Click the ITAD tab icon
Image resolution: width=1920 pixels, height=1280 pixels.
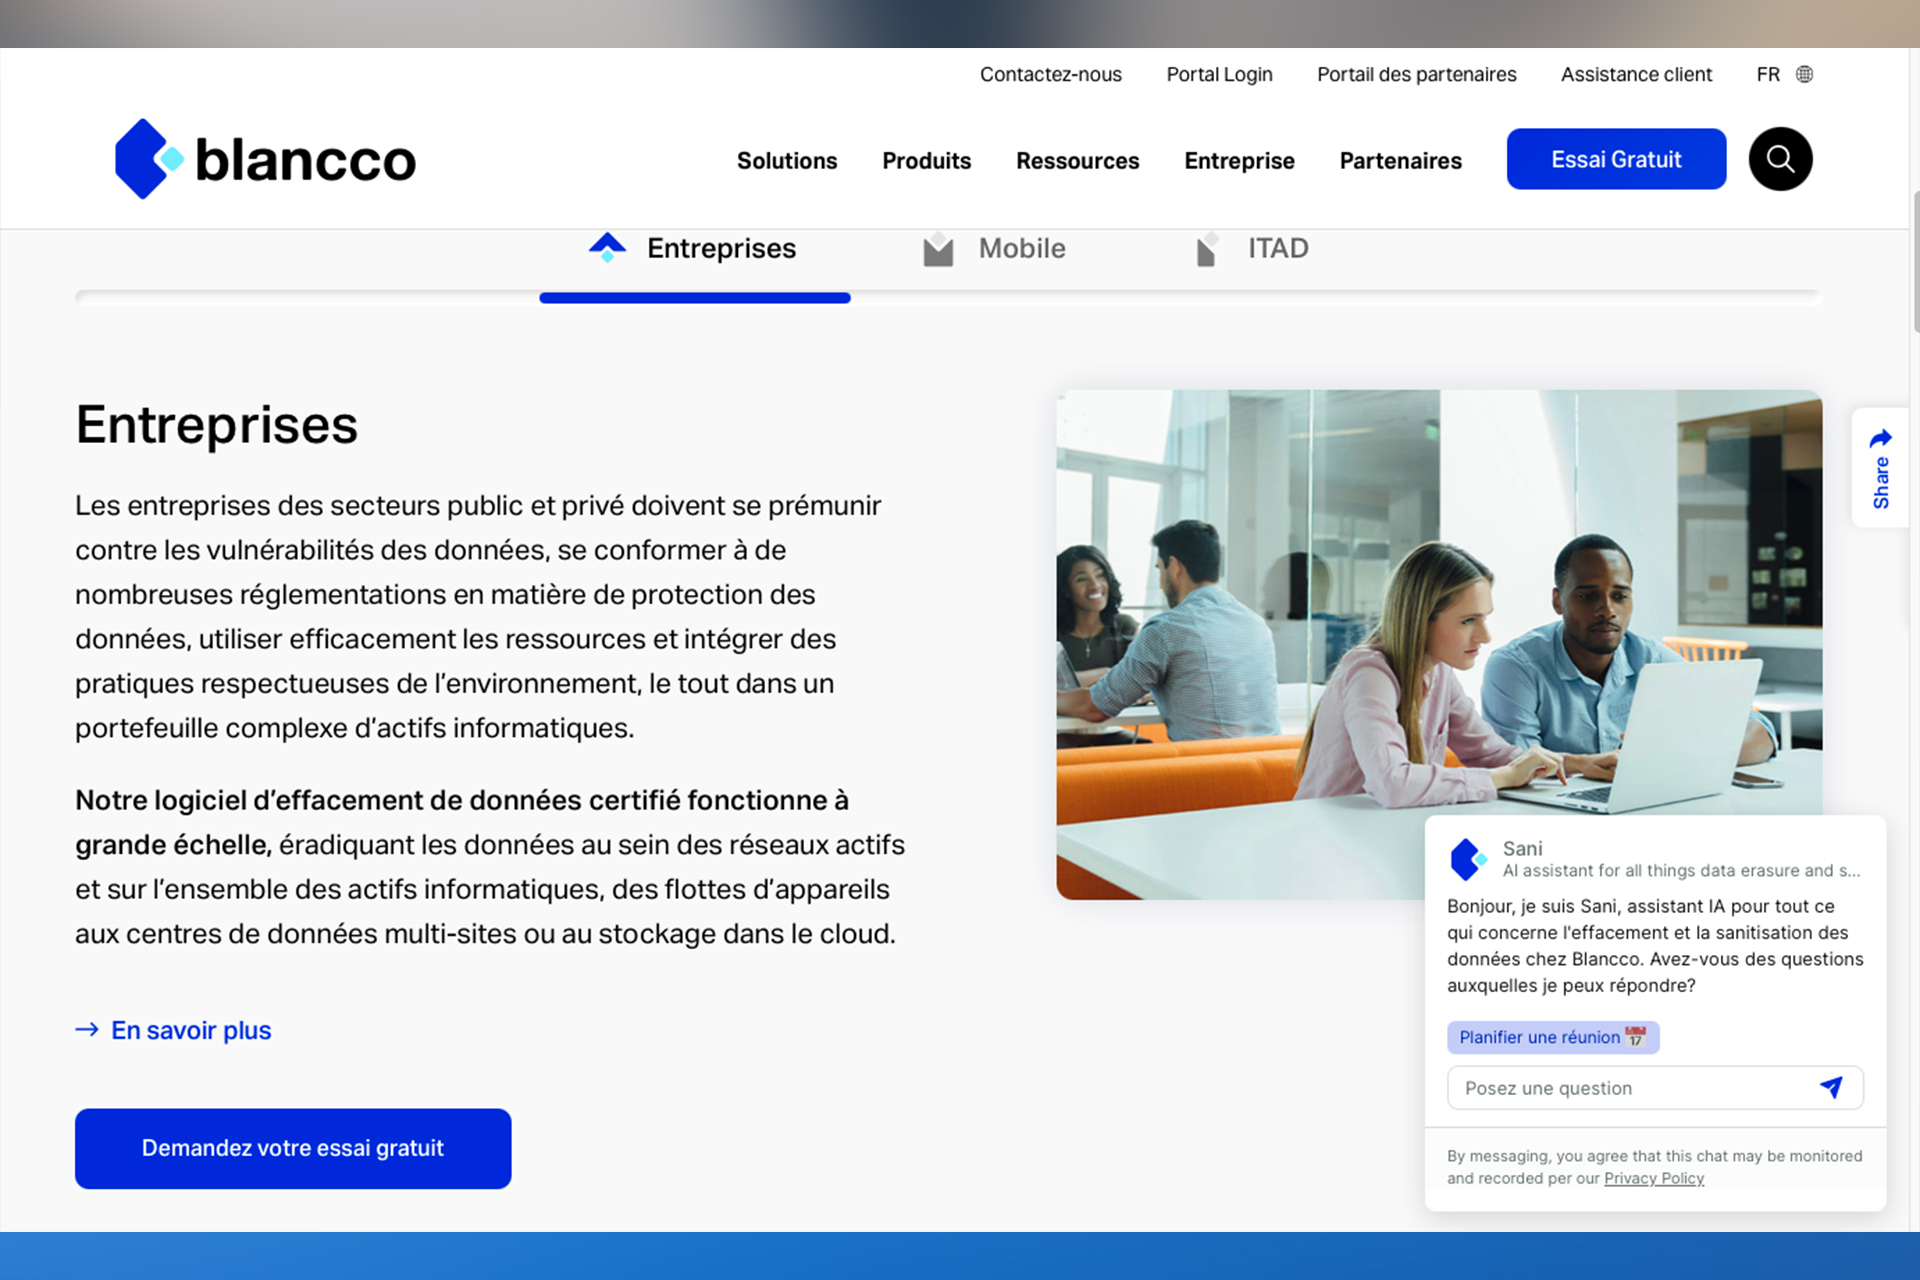(x=1207, y=249)
